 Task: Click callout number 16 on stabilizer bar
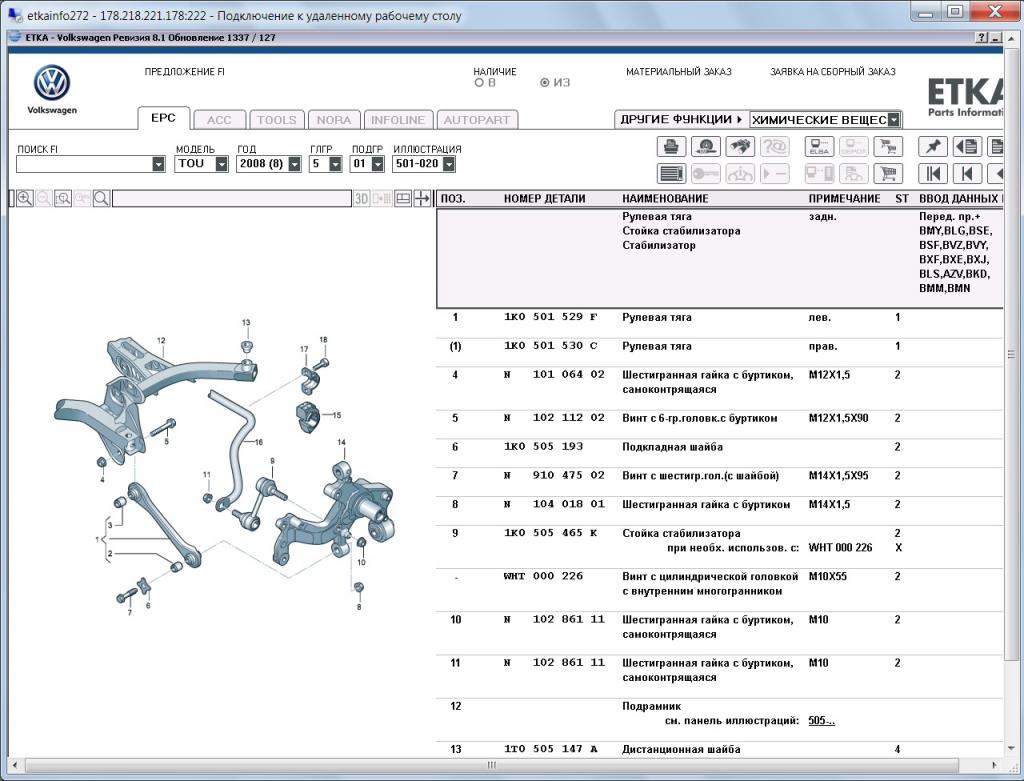pos(258,442)
